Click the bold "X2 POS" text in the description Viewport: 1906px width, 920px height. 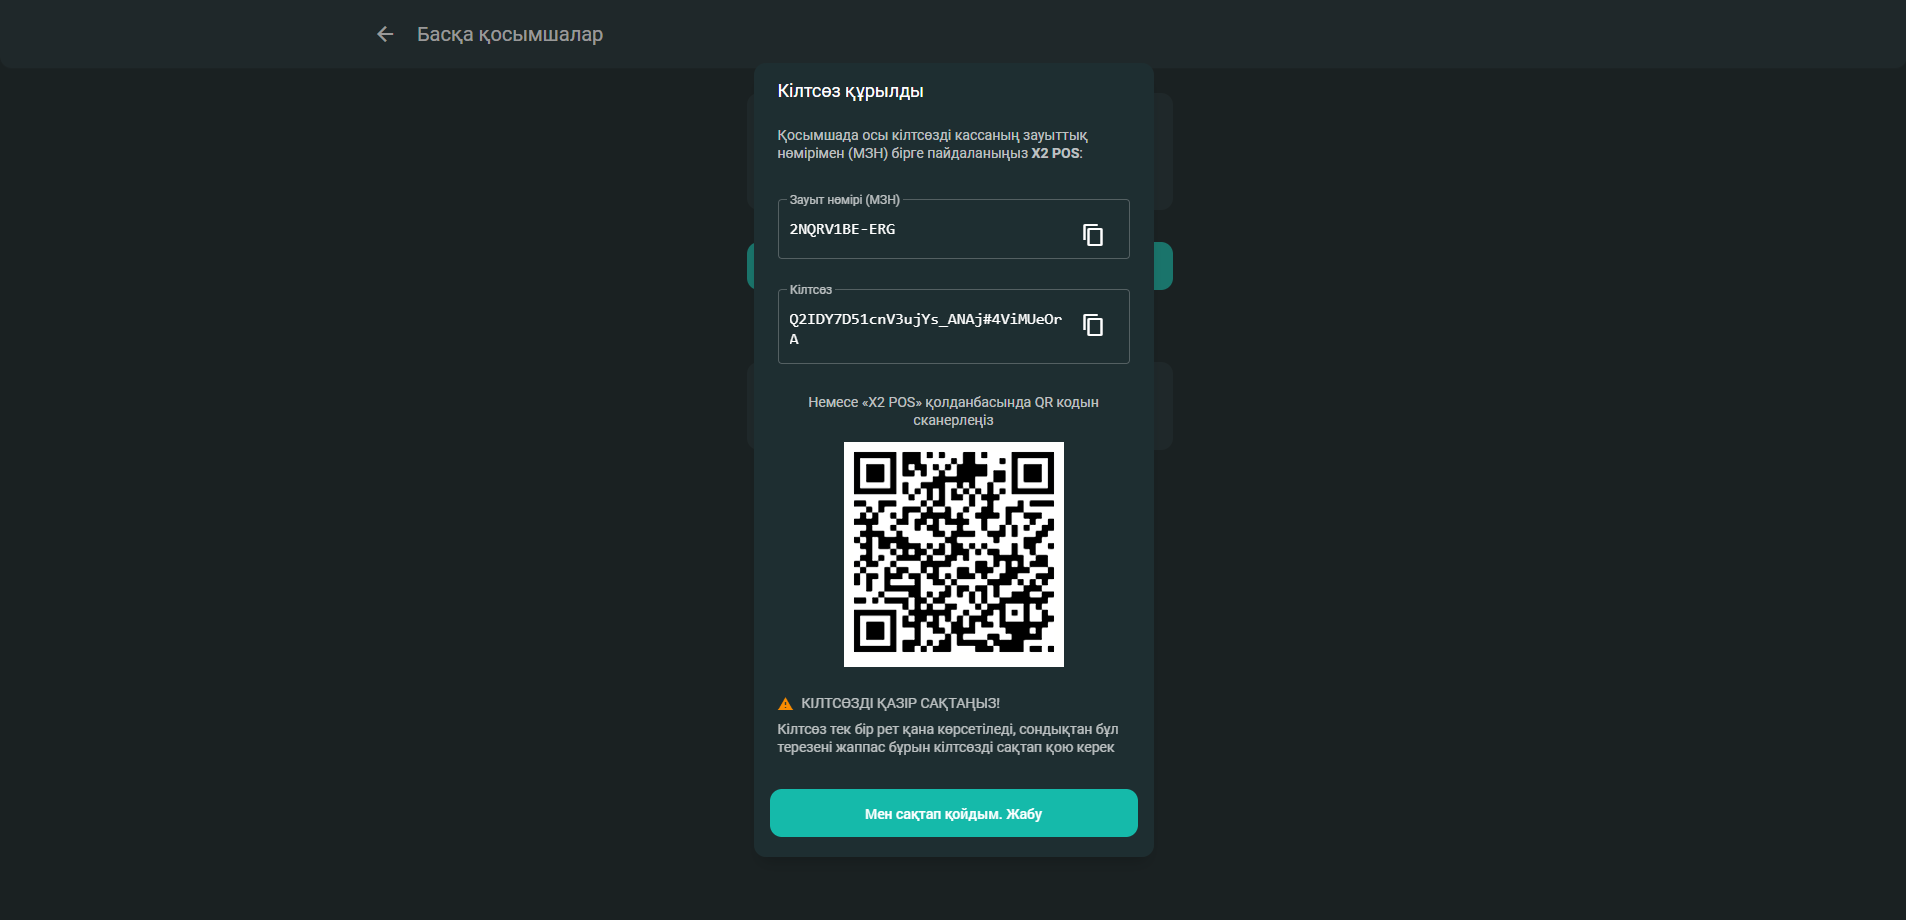1055,153
